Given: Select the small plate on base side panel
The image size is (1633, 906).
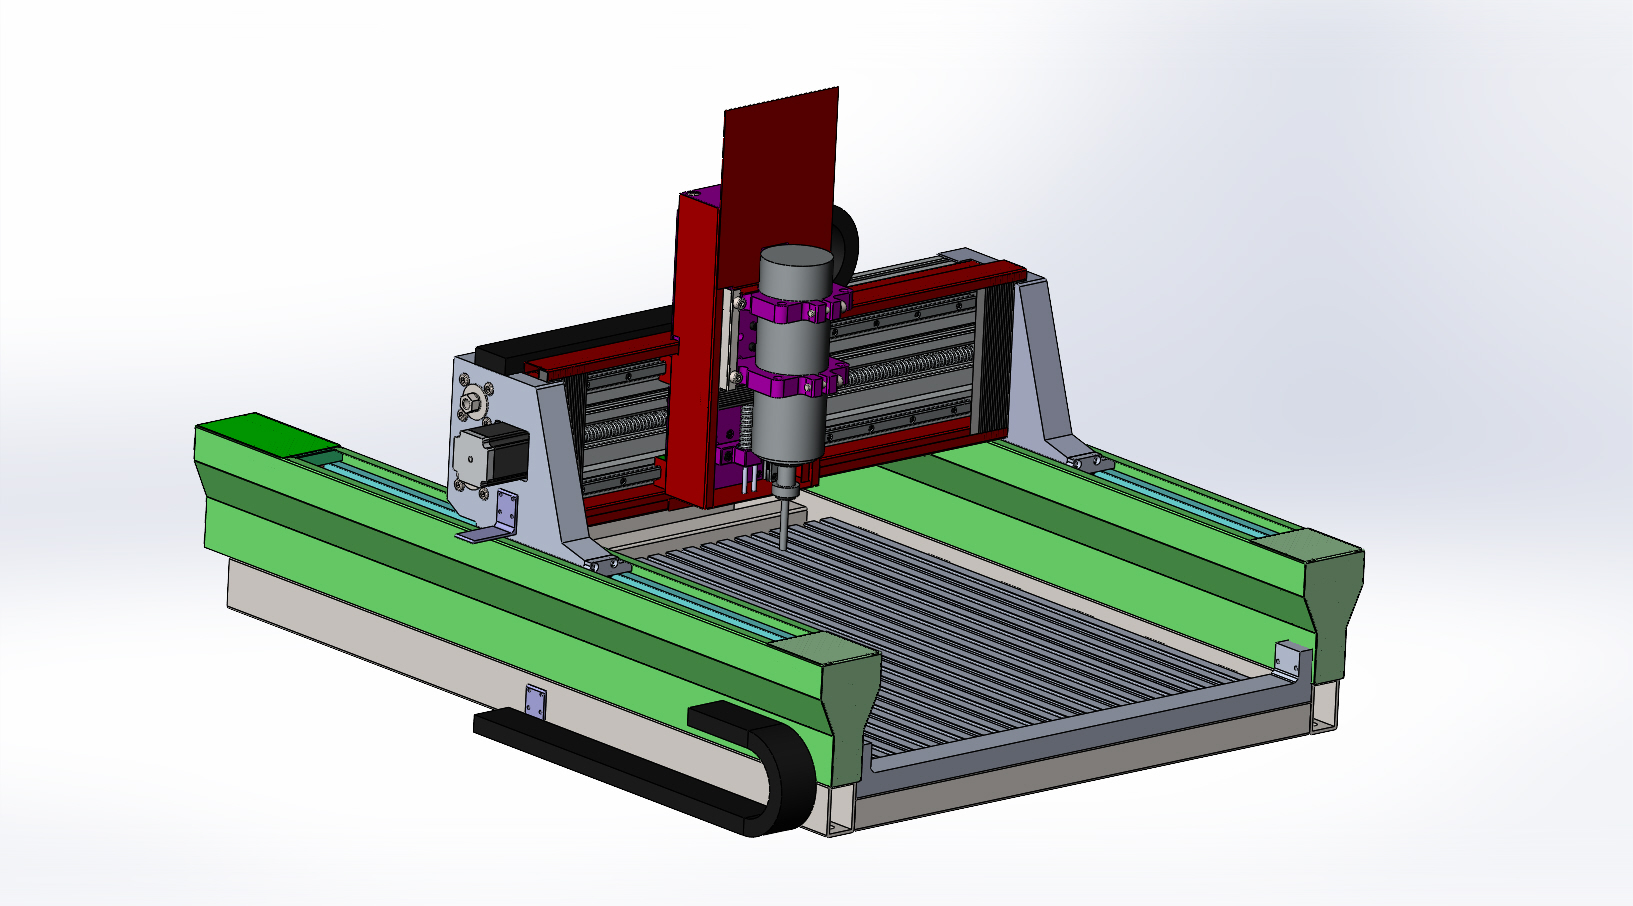Looking at the screenshot, I should (536, 701).
